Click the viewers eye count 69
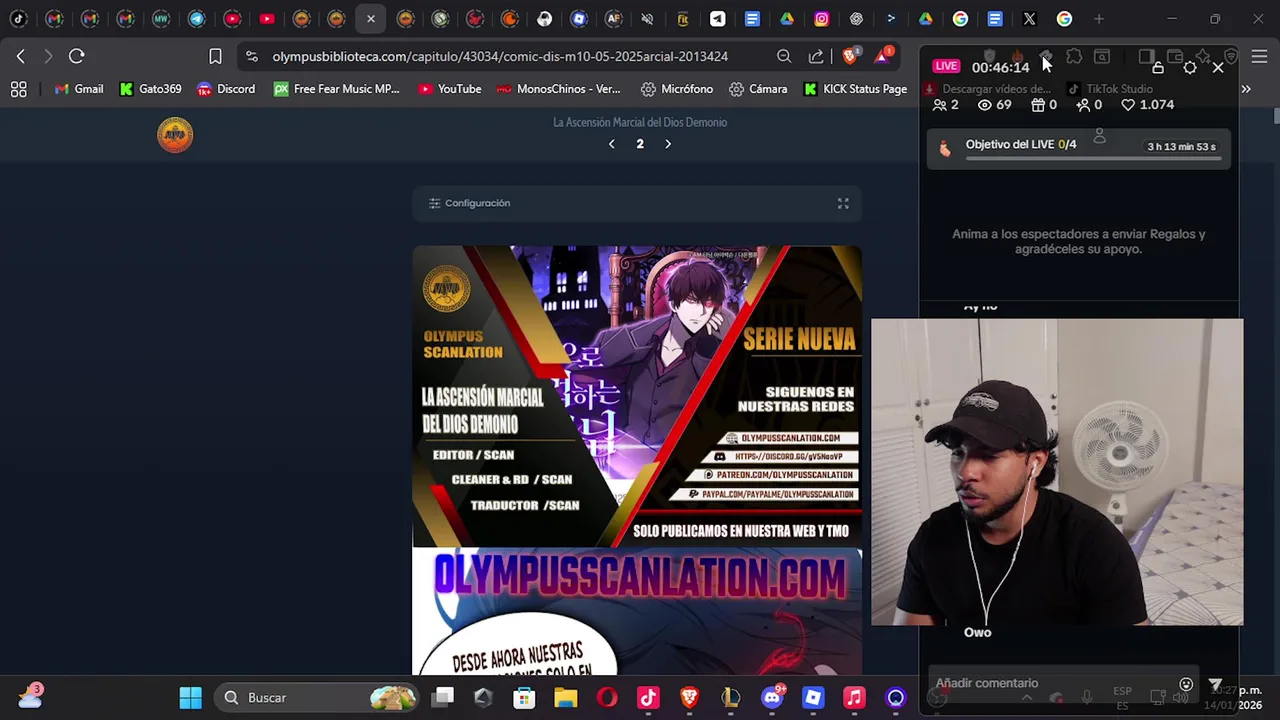The width and height of the screenshot is (1280, 720). 994,105
